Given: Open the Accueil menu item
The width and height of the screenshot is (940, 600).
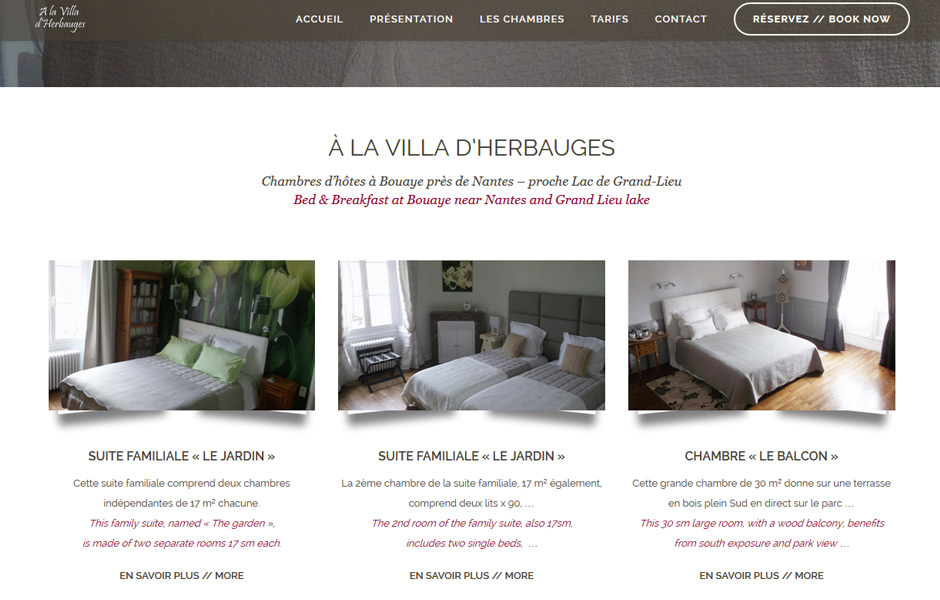Looking at the screenshot, I should click(319, 19).
